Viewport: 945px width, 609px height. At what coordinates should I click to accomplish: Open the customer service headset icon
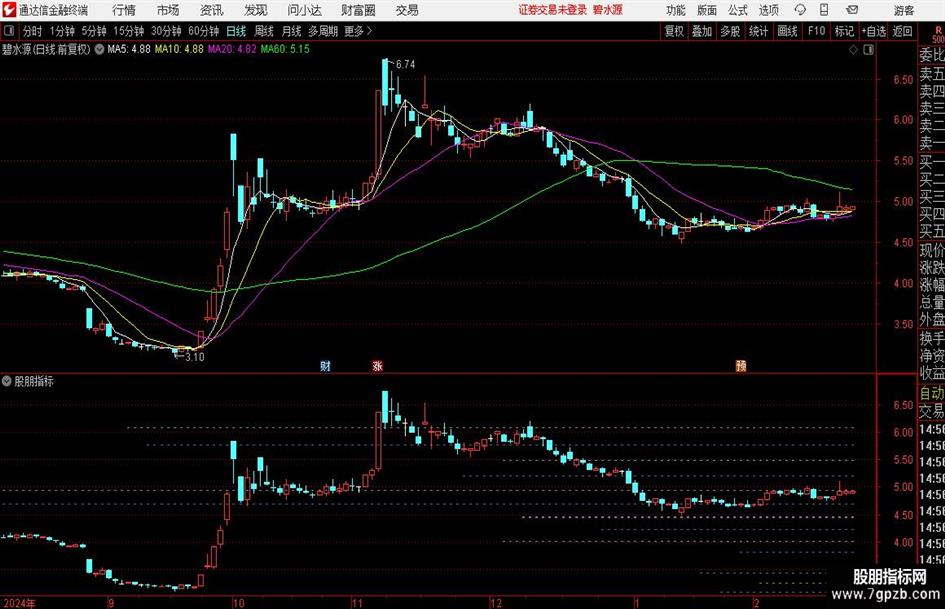(x=800, y=10)
